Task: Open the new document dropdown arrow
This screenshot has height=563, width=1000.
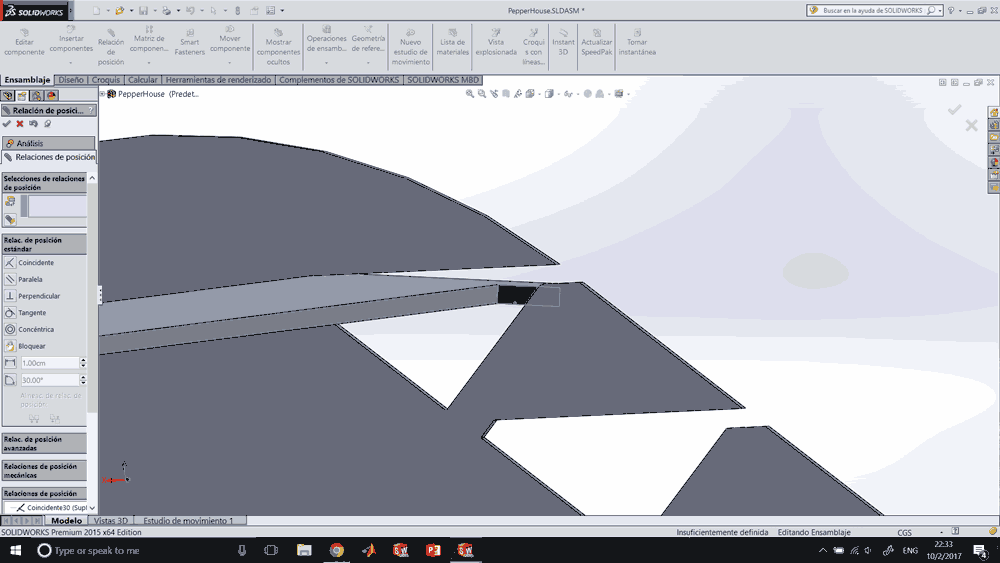Action: pyautogui.click(x=108, y=11)
